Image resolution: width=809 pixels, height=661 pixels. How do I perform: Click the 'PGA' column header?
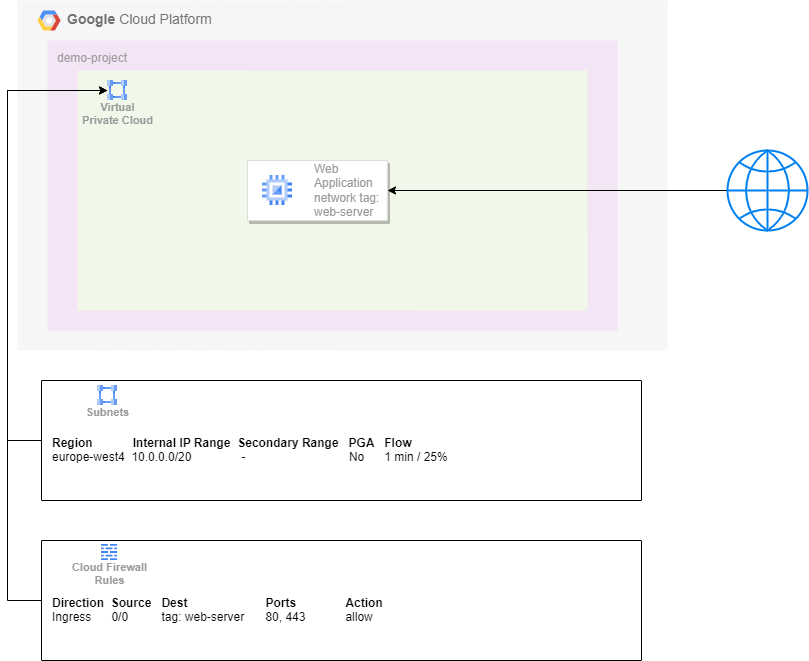[x=361, y=443]
